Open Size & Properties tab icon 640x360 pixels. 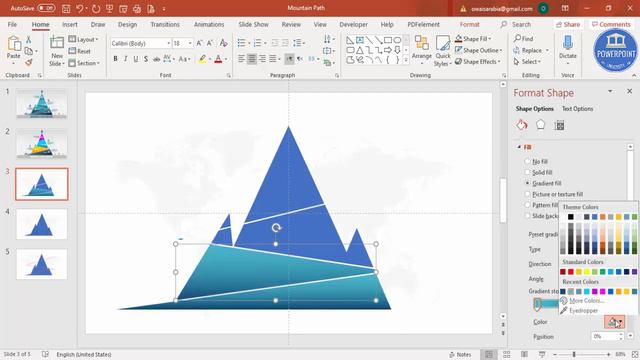click(x=560, y=126)
